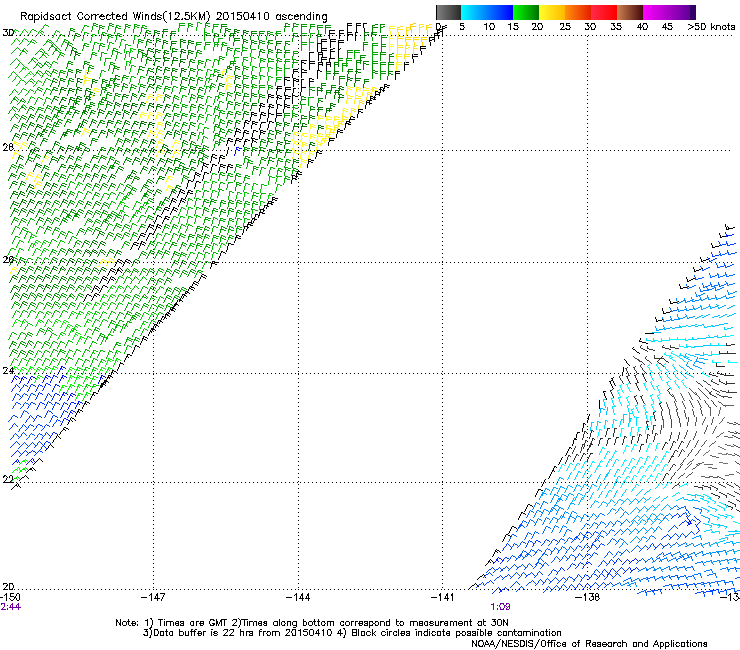Image resolution: width=740 pixels, height=650 pixels.
Task: Click the '10' legend scale label
Action: pyautogui.click(x=489, y=27)
